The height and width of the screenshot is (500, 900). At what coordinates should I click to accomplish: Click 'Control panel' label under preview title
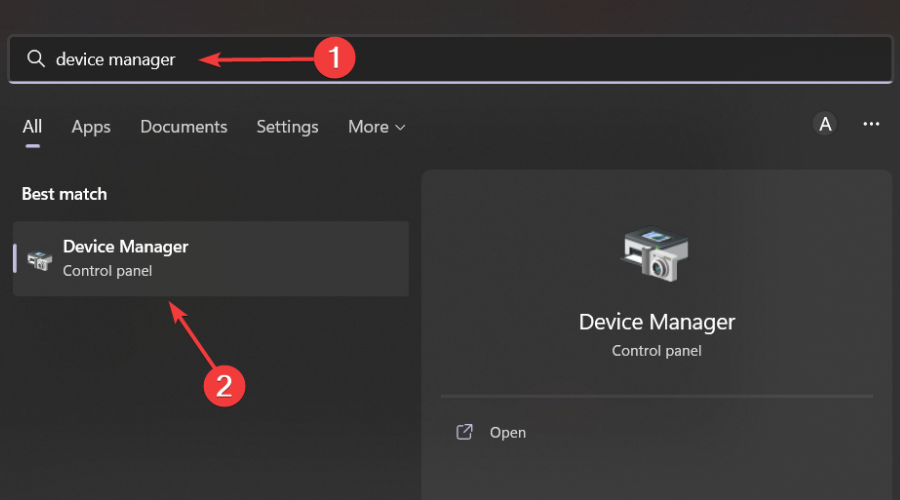[657, 351]
